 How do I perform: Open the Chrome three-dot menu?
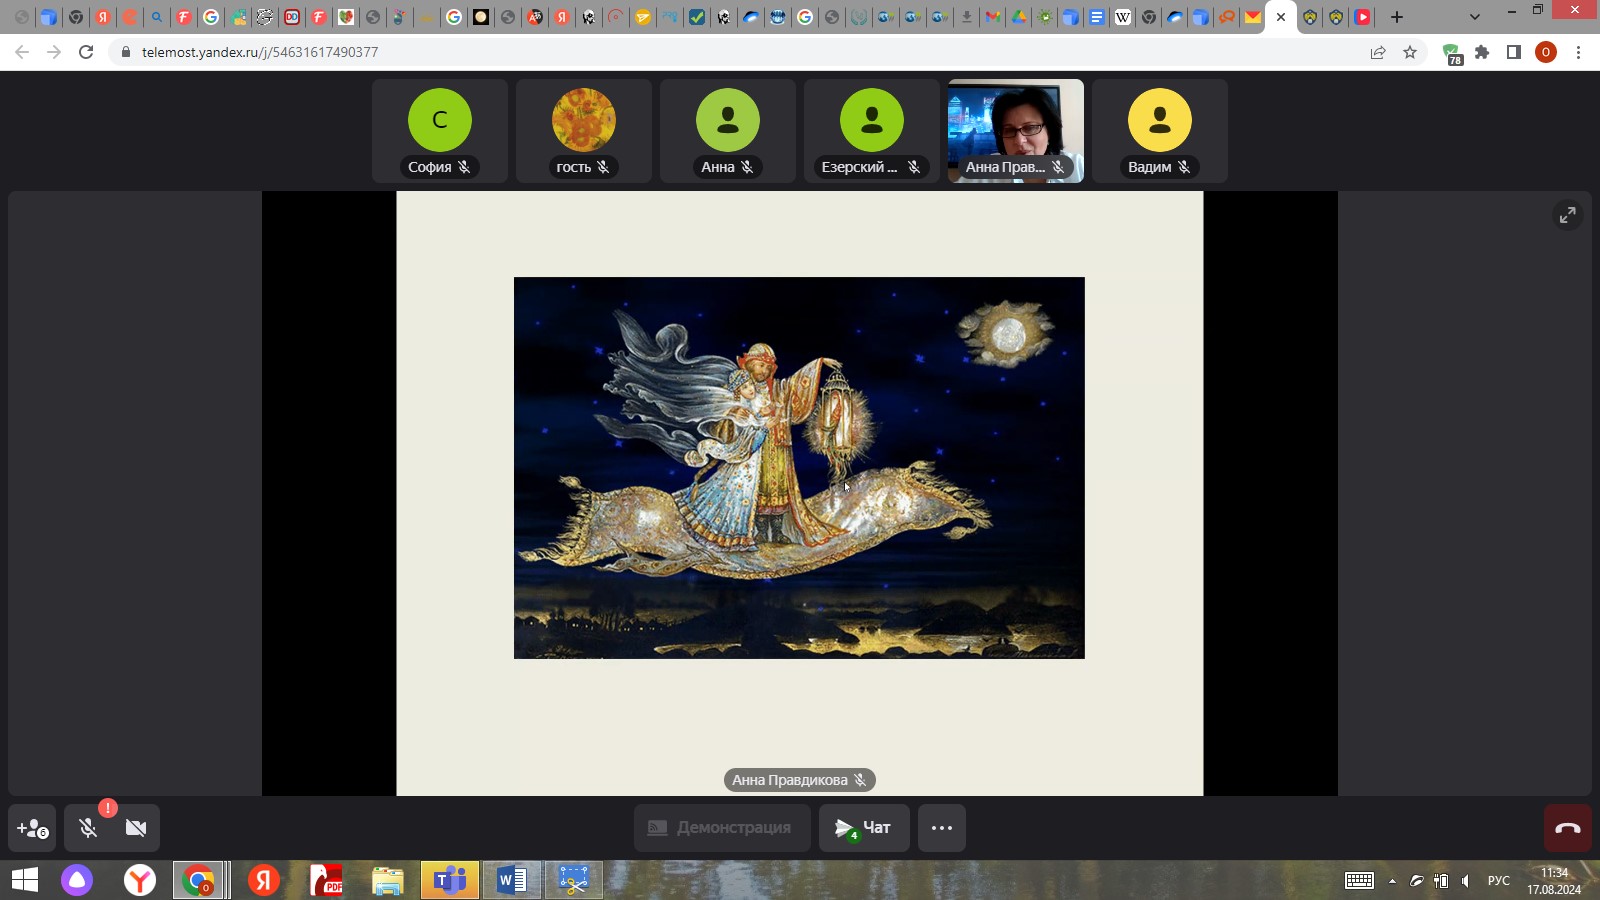[1578, 52]
